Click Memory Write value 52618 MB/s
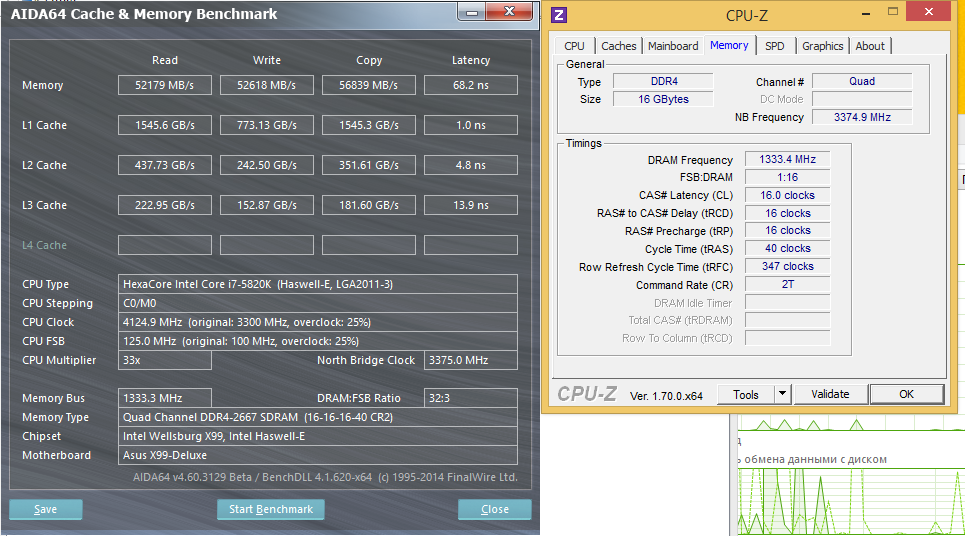965x536 pixels. tap(267, 85)
